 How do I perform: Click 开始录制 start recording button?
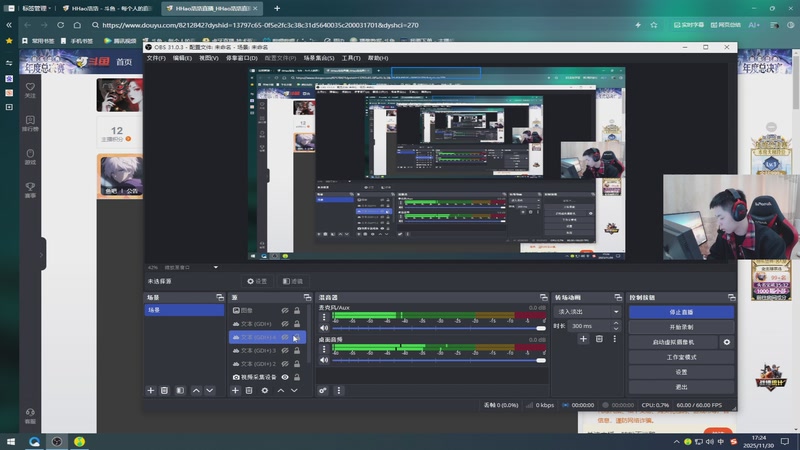point(681,327)
